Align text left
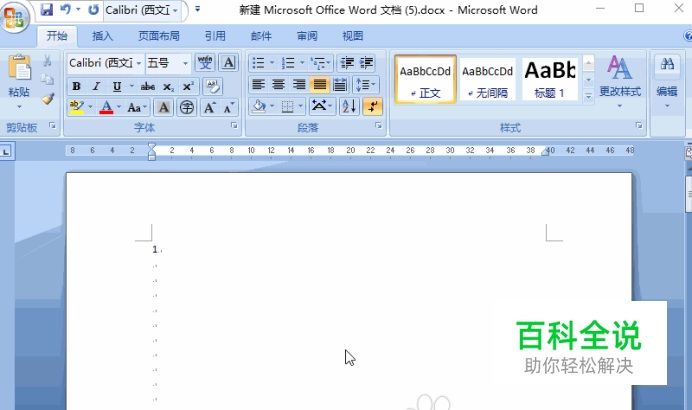The height and width of the screenshot is (410, 692). [258, 84]
